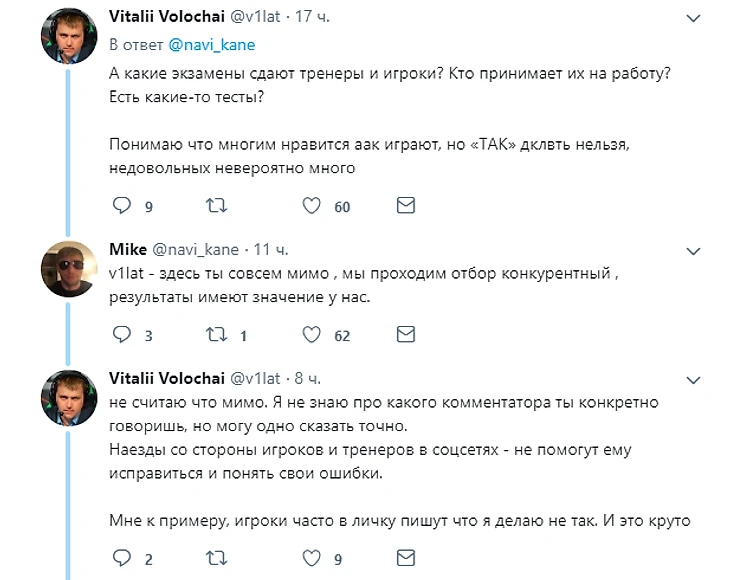
Task: Share Mike's tweet via envelope icon
Action: coord(406,335)
